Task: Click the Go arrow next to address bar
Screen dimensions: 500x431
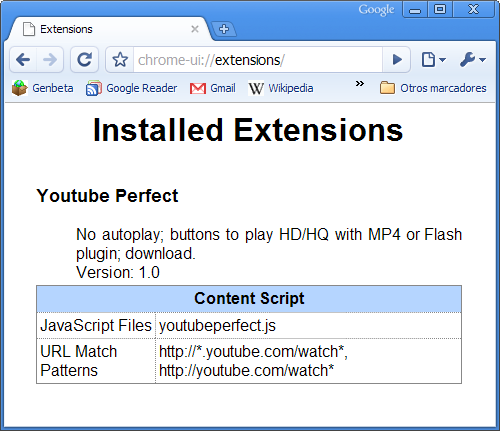Action: (x=396, y=60)
